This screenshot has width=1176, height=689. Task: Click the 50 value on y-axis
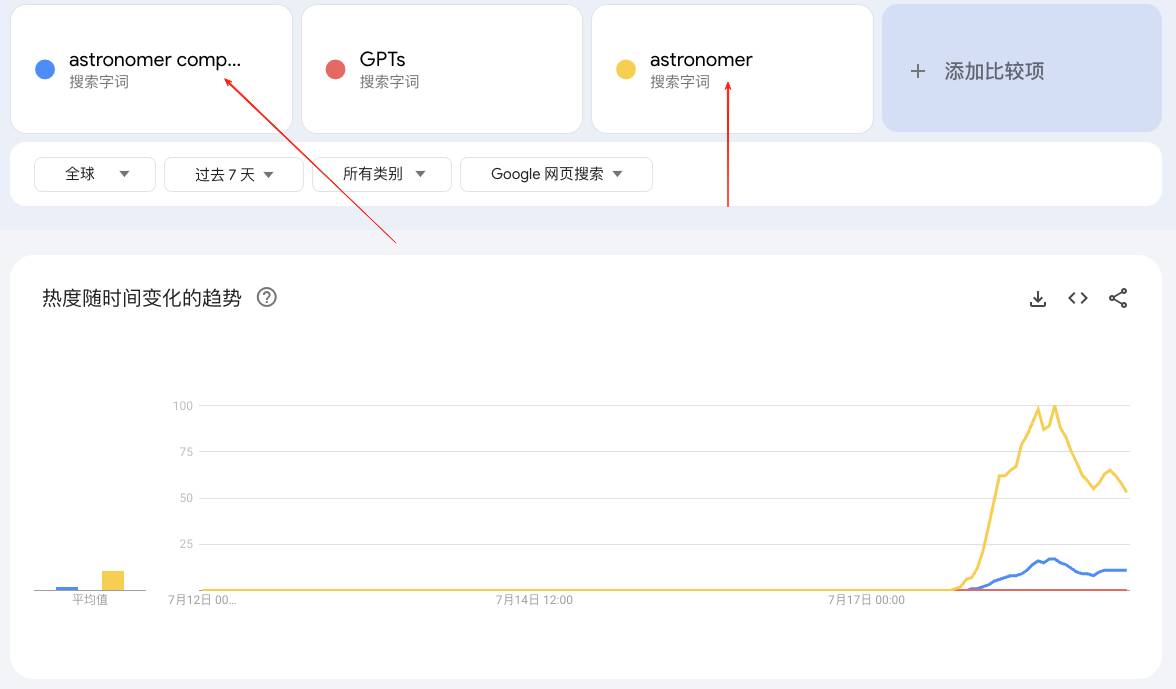[x=186, y=498]
